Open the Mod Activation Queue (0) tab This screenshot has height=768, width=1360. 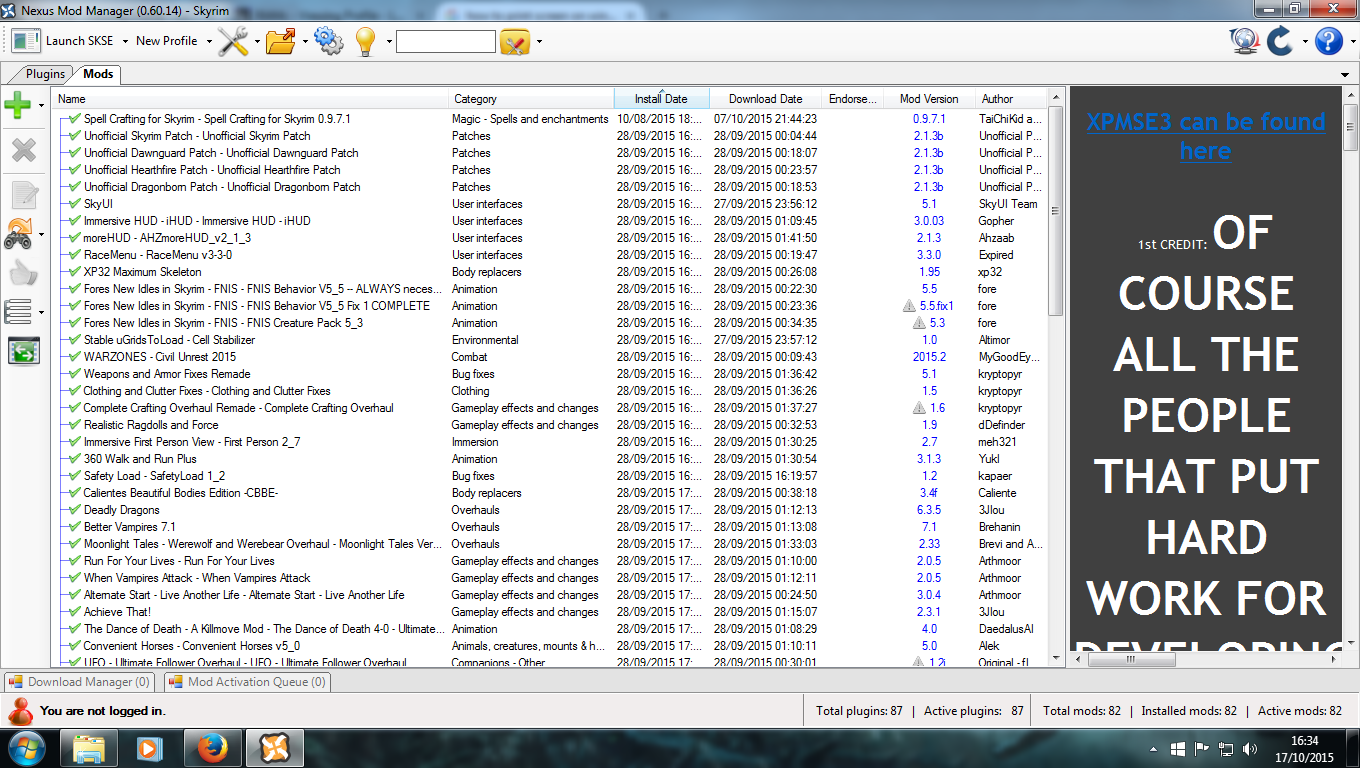(247, 682)
